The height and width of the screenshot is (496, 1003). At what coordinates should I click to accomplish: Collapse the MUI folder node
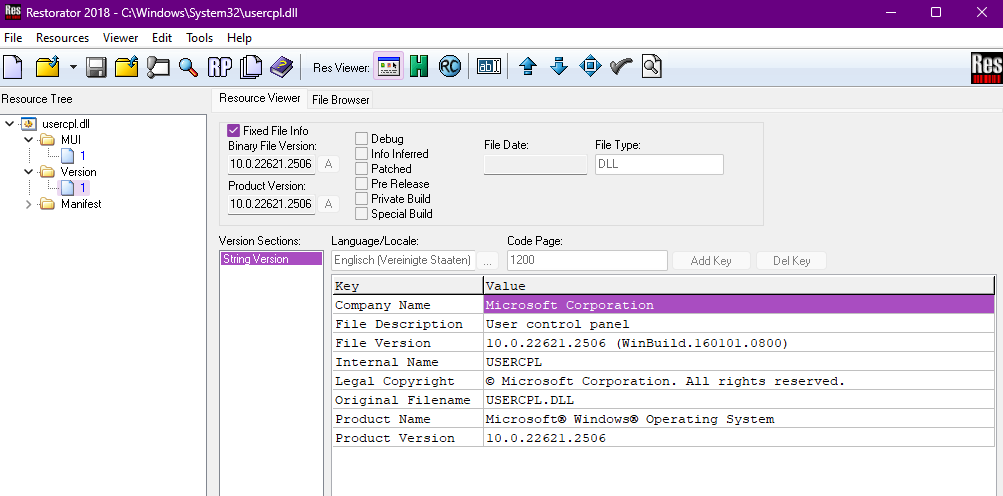[x=28, y=140]
